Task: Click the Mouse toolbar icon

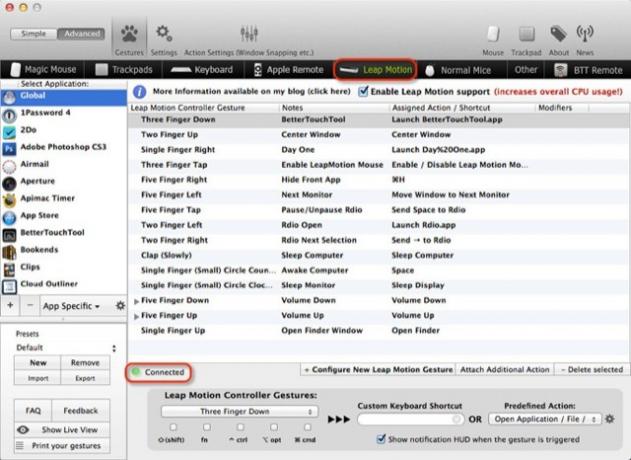Action: (493, 34)
